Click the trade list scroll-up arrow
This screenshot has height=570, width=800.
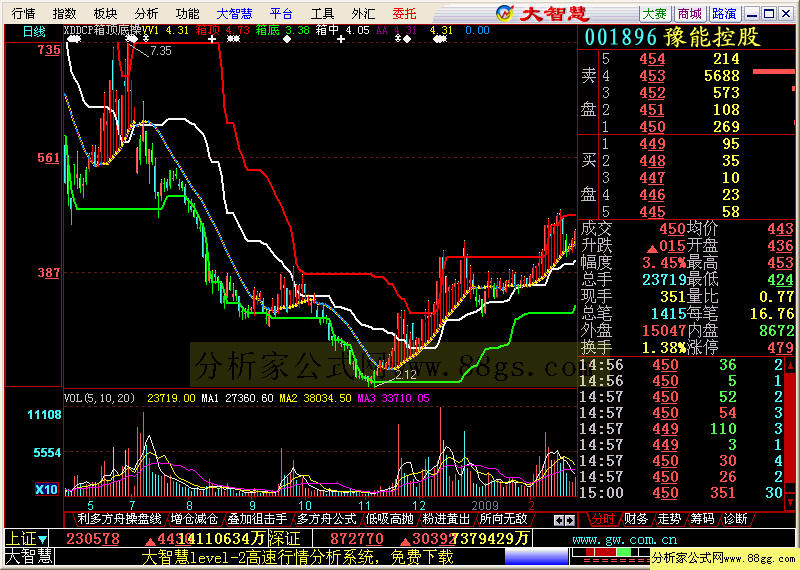(790, 366)
